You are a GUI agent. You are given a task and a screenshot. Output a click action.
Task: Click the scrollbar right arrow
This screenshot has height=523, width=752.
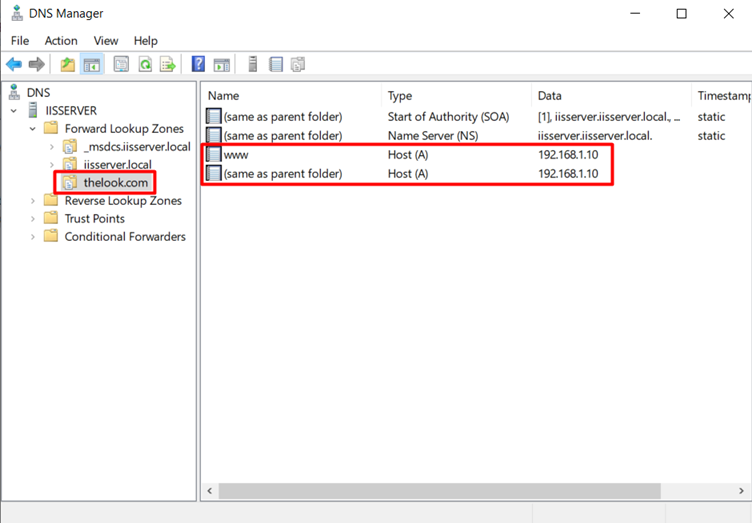[741, 490]
